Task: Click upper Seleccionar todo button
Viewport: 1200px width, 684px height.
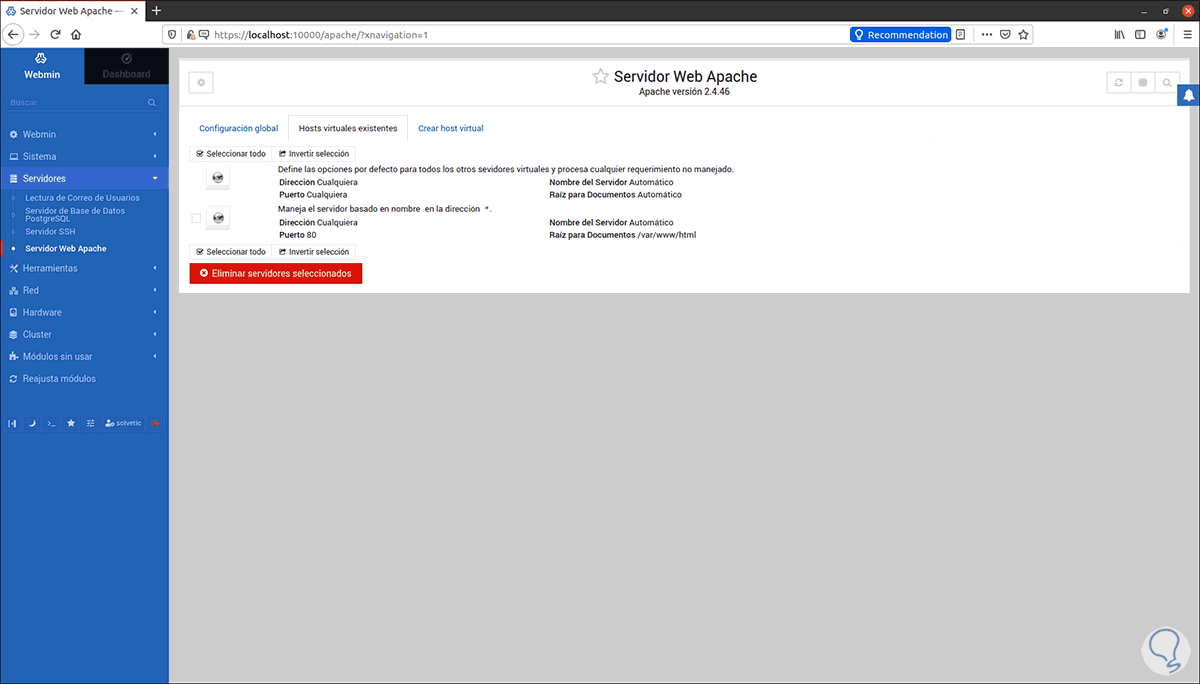Action: tap(231, 154)
